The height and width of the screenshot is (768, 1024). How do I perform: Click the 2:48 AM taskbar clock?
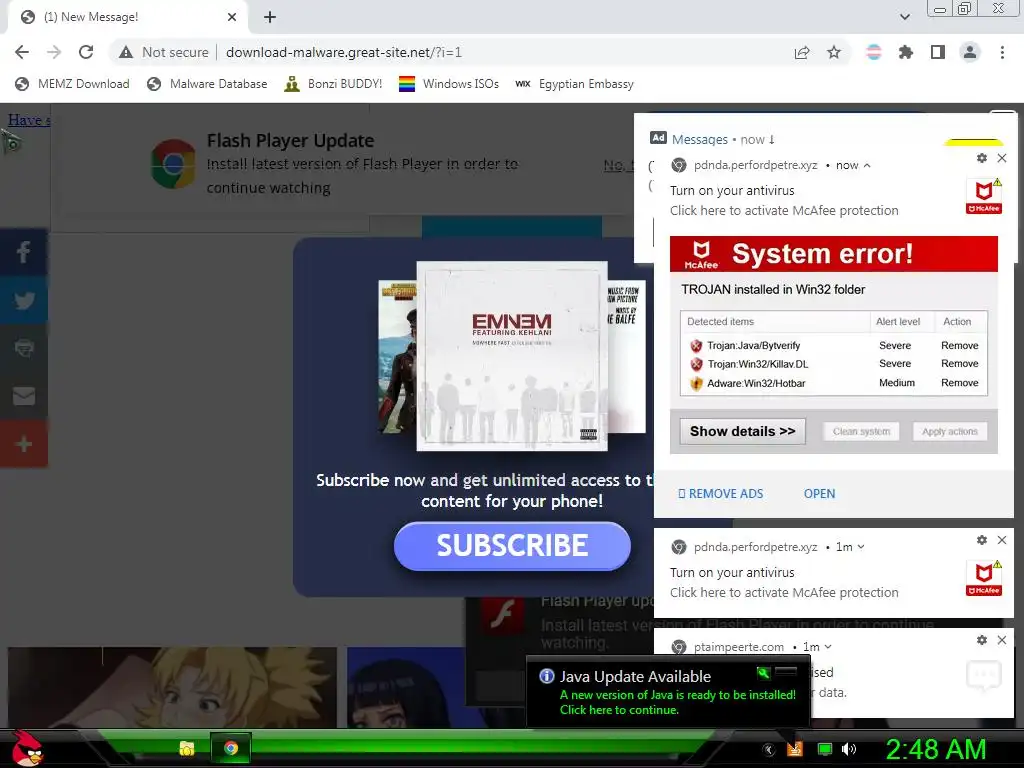pyautogui.click(x=935, y=750)
